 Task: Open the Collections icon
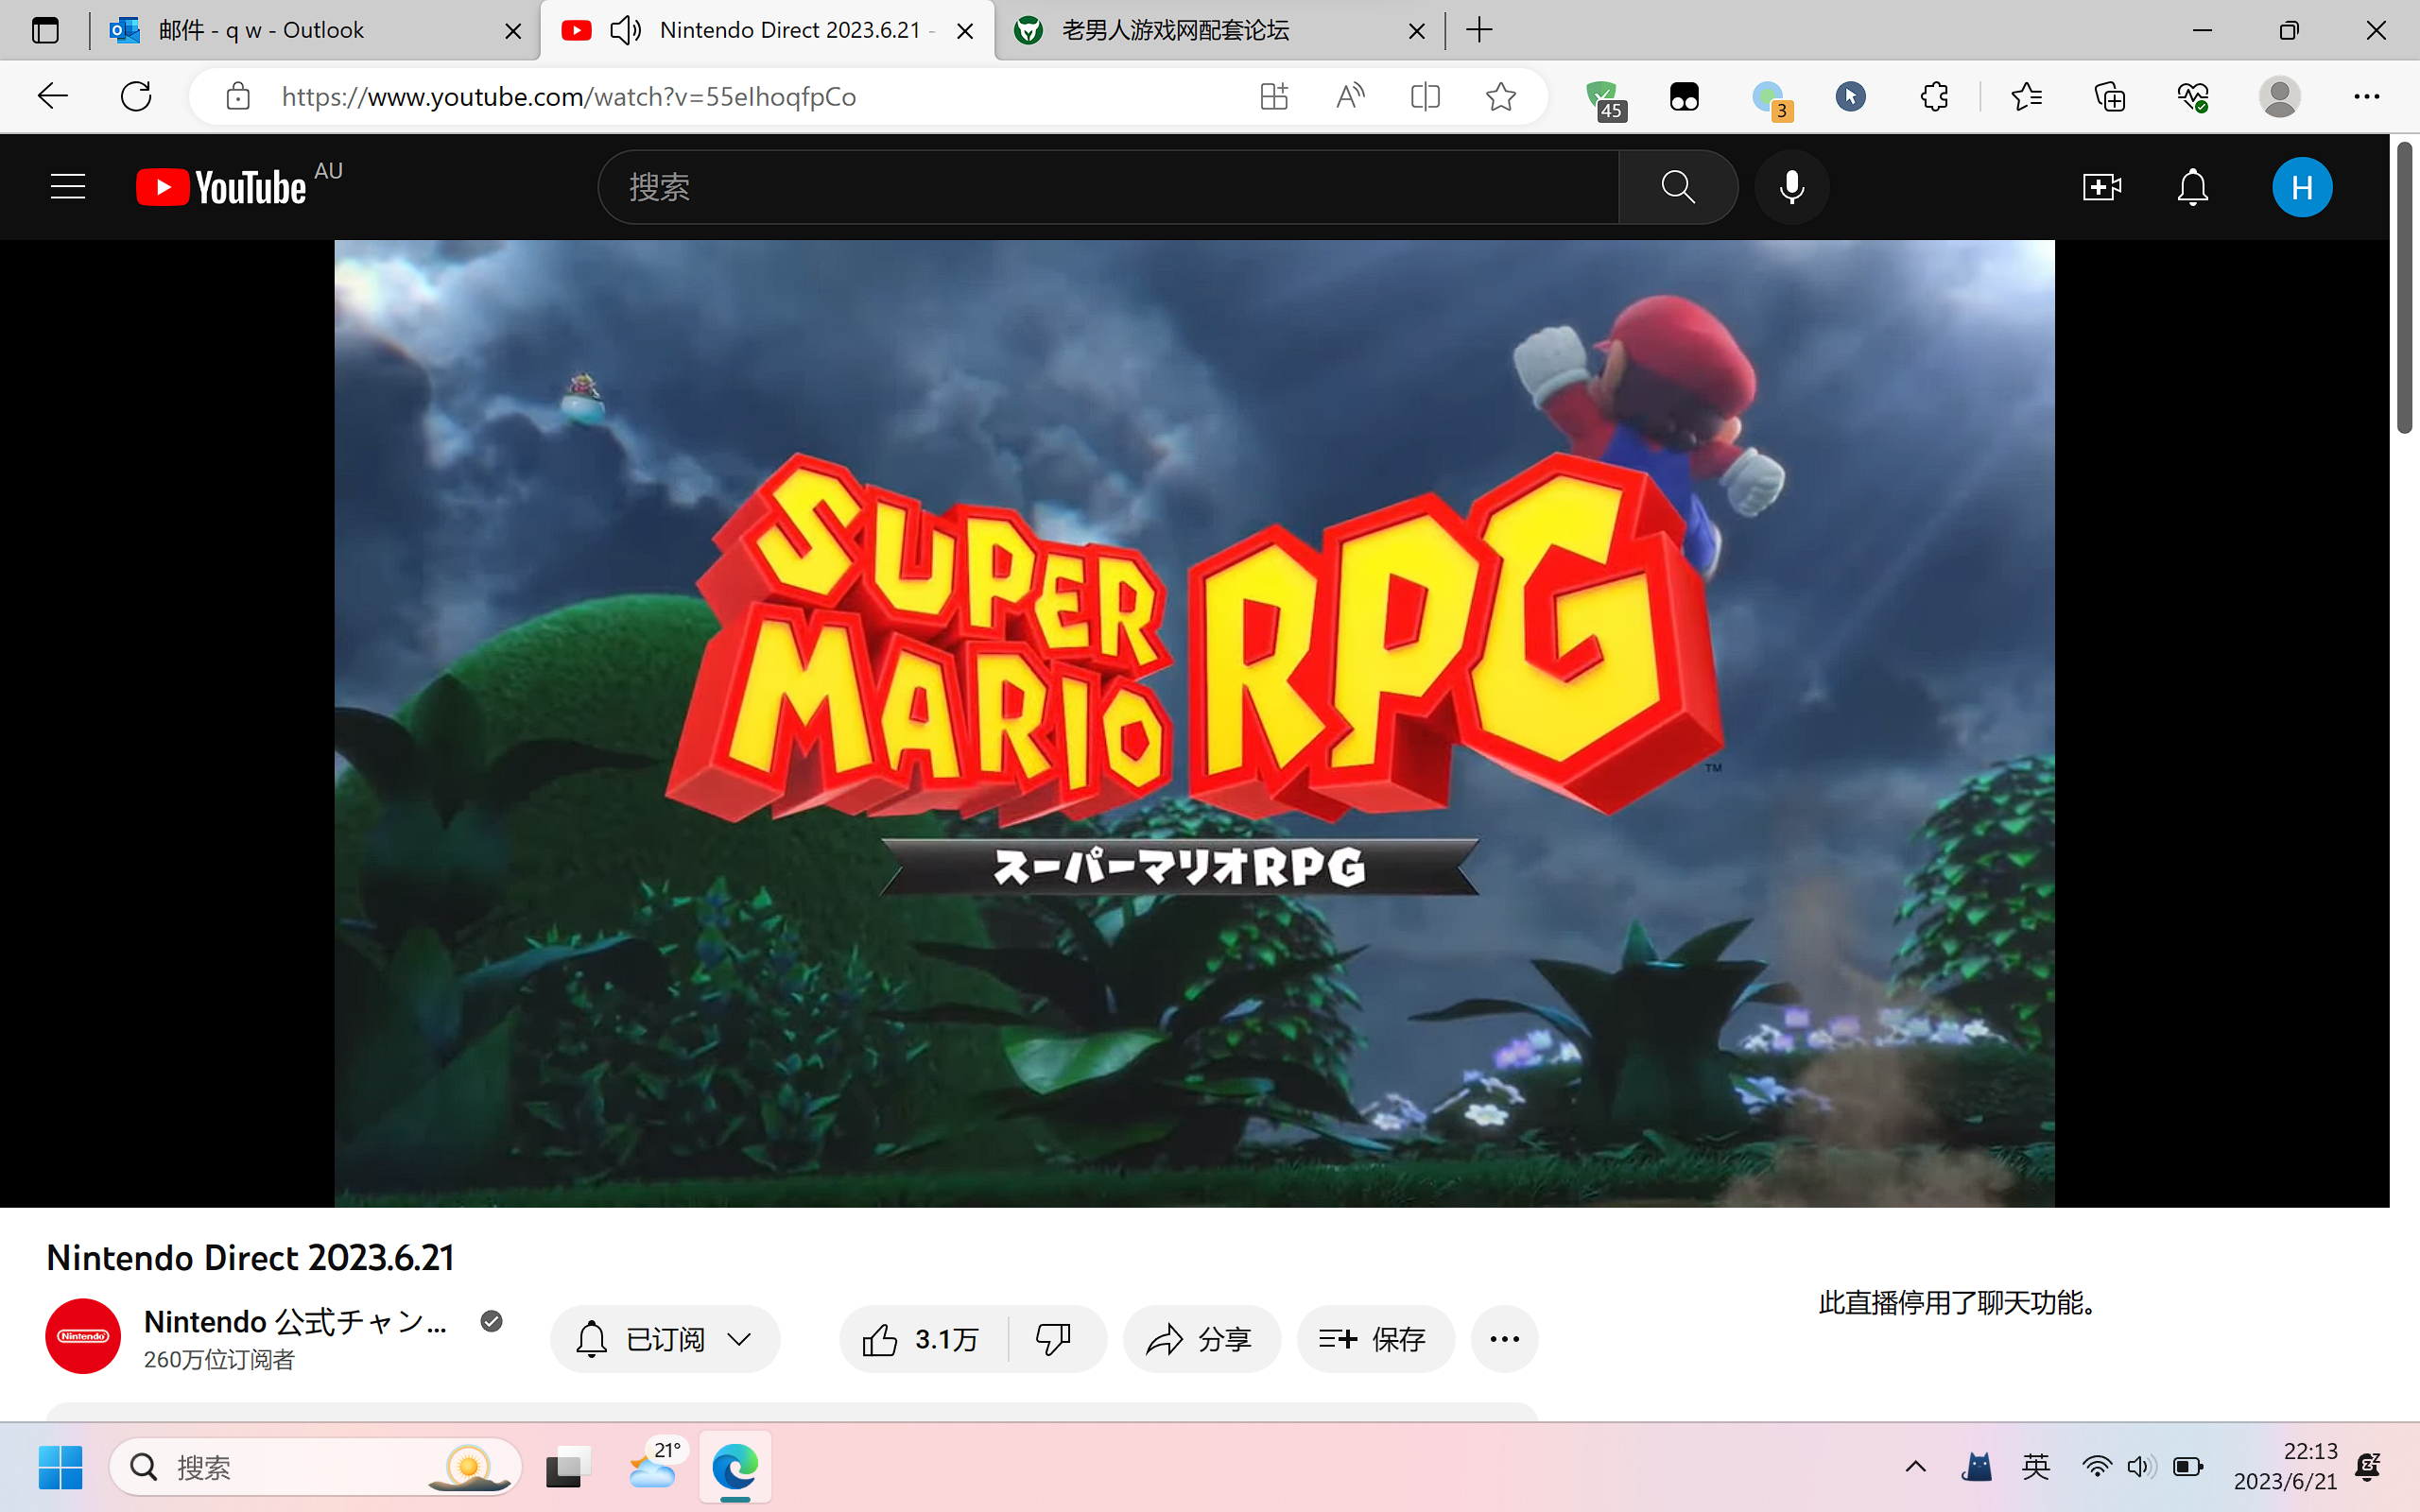coord(2109,96)
